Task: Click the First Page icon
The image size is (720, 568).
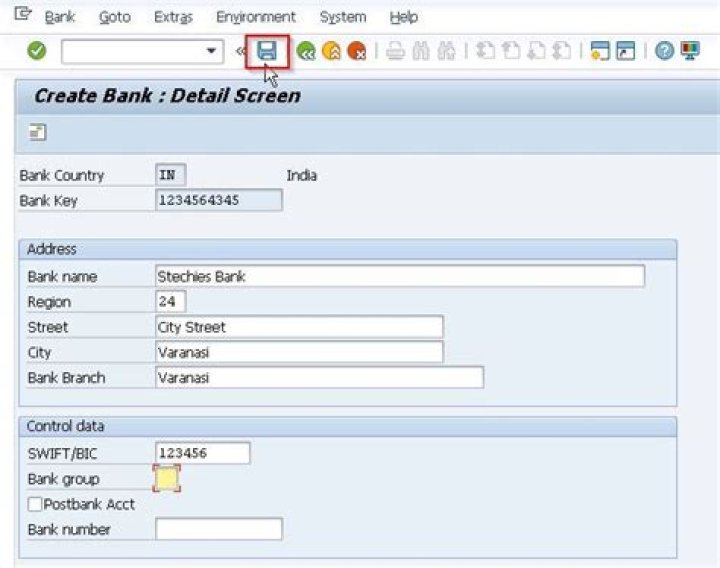Action: coord(485,51)
